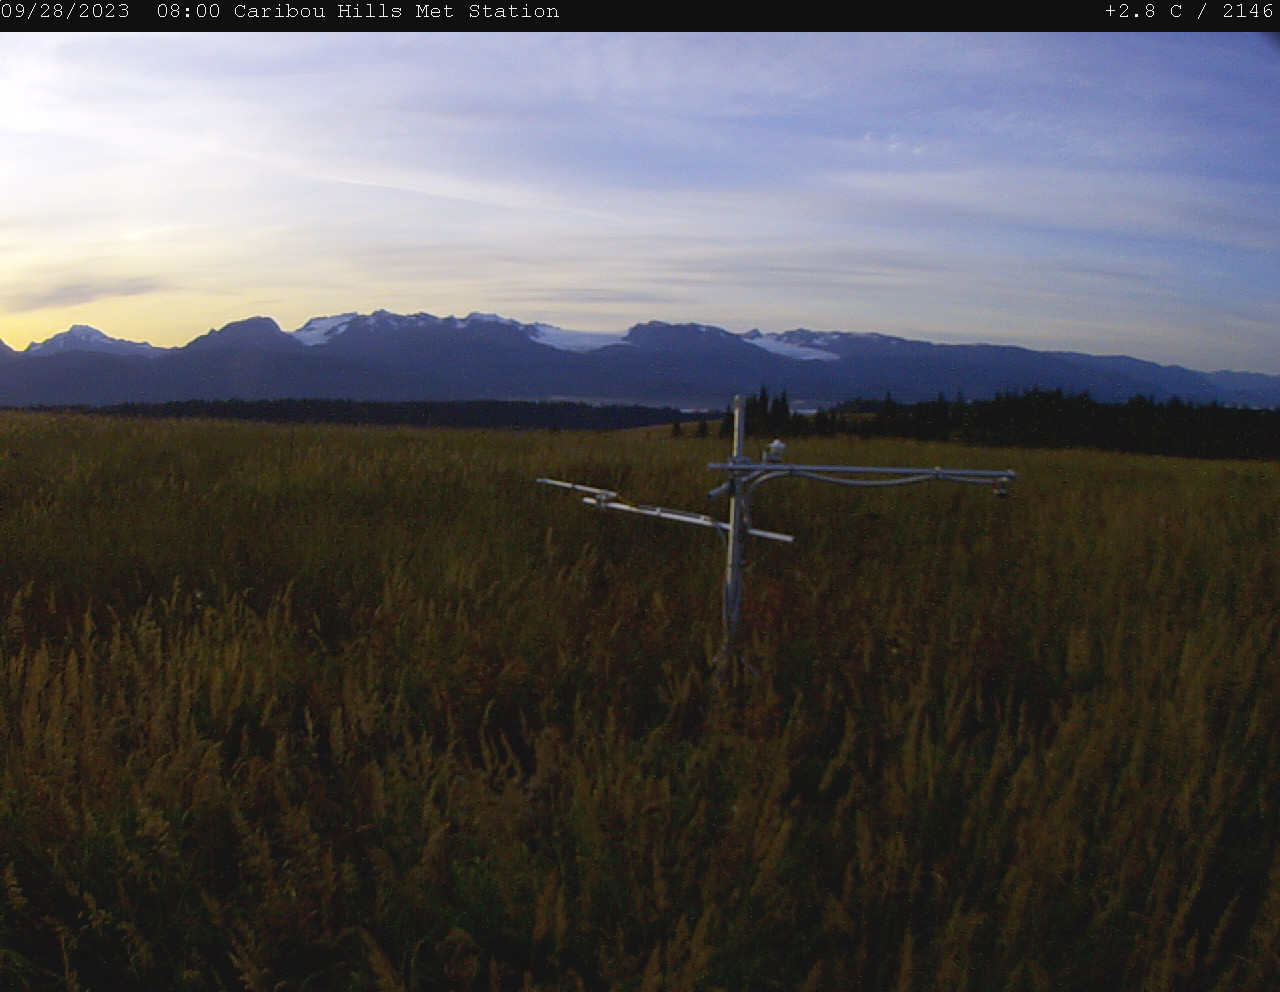Click the sensor at upper crossarm's right end
The image size is (1280, 992).
click(1001, 484)
